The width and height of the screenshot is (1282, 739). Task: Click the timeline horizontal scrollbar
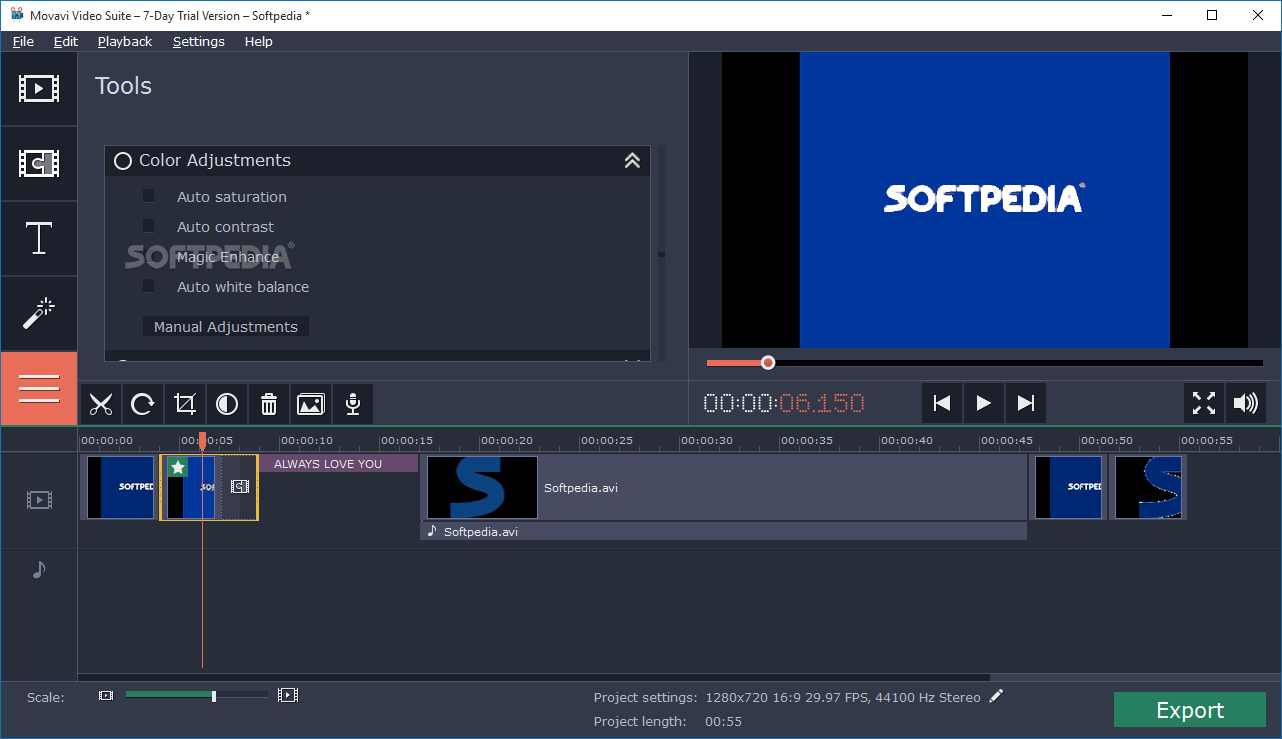pos(534,677)
